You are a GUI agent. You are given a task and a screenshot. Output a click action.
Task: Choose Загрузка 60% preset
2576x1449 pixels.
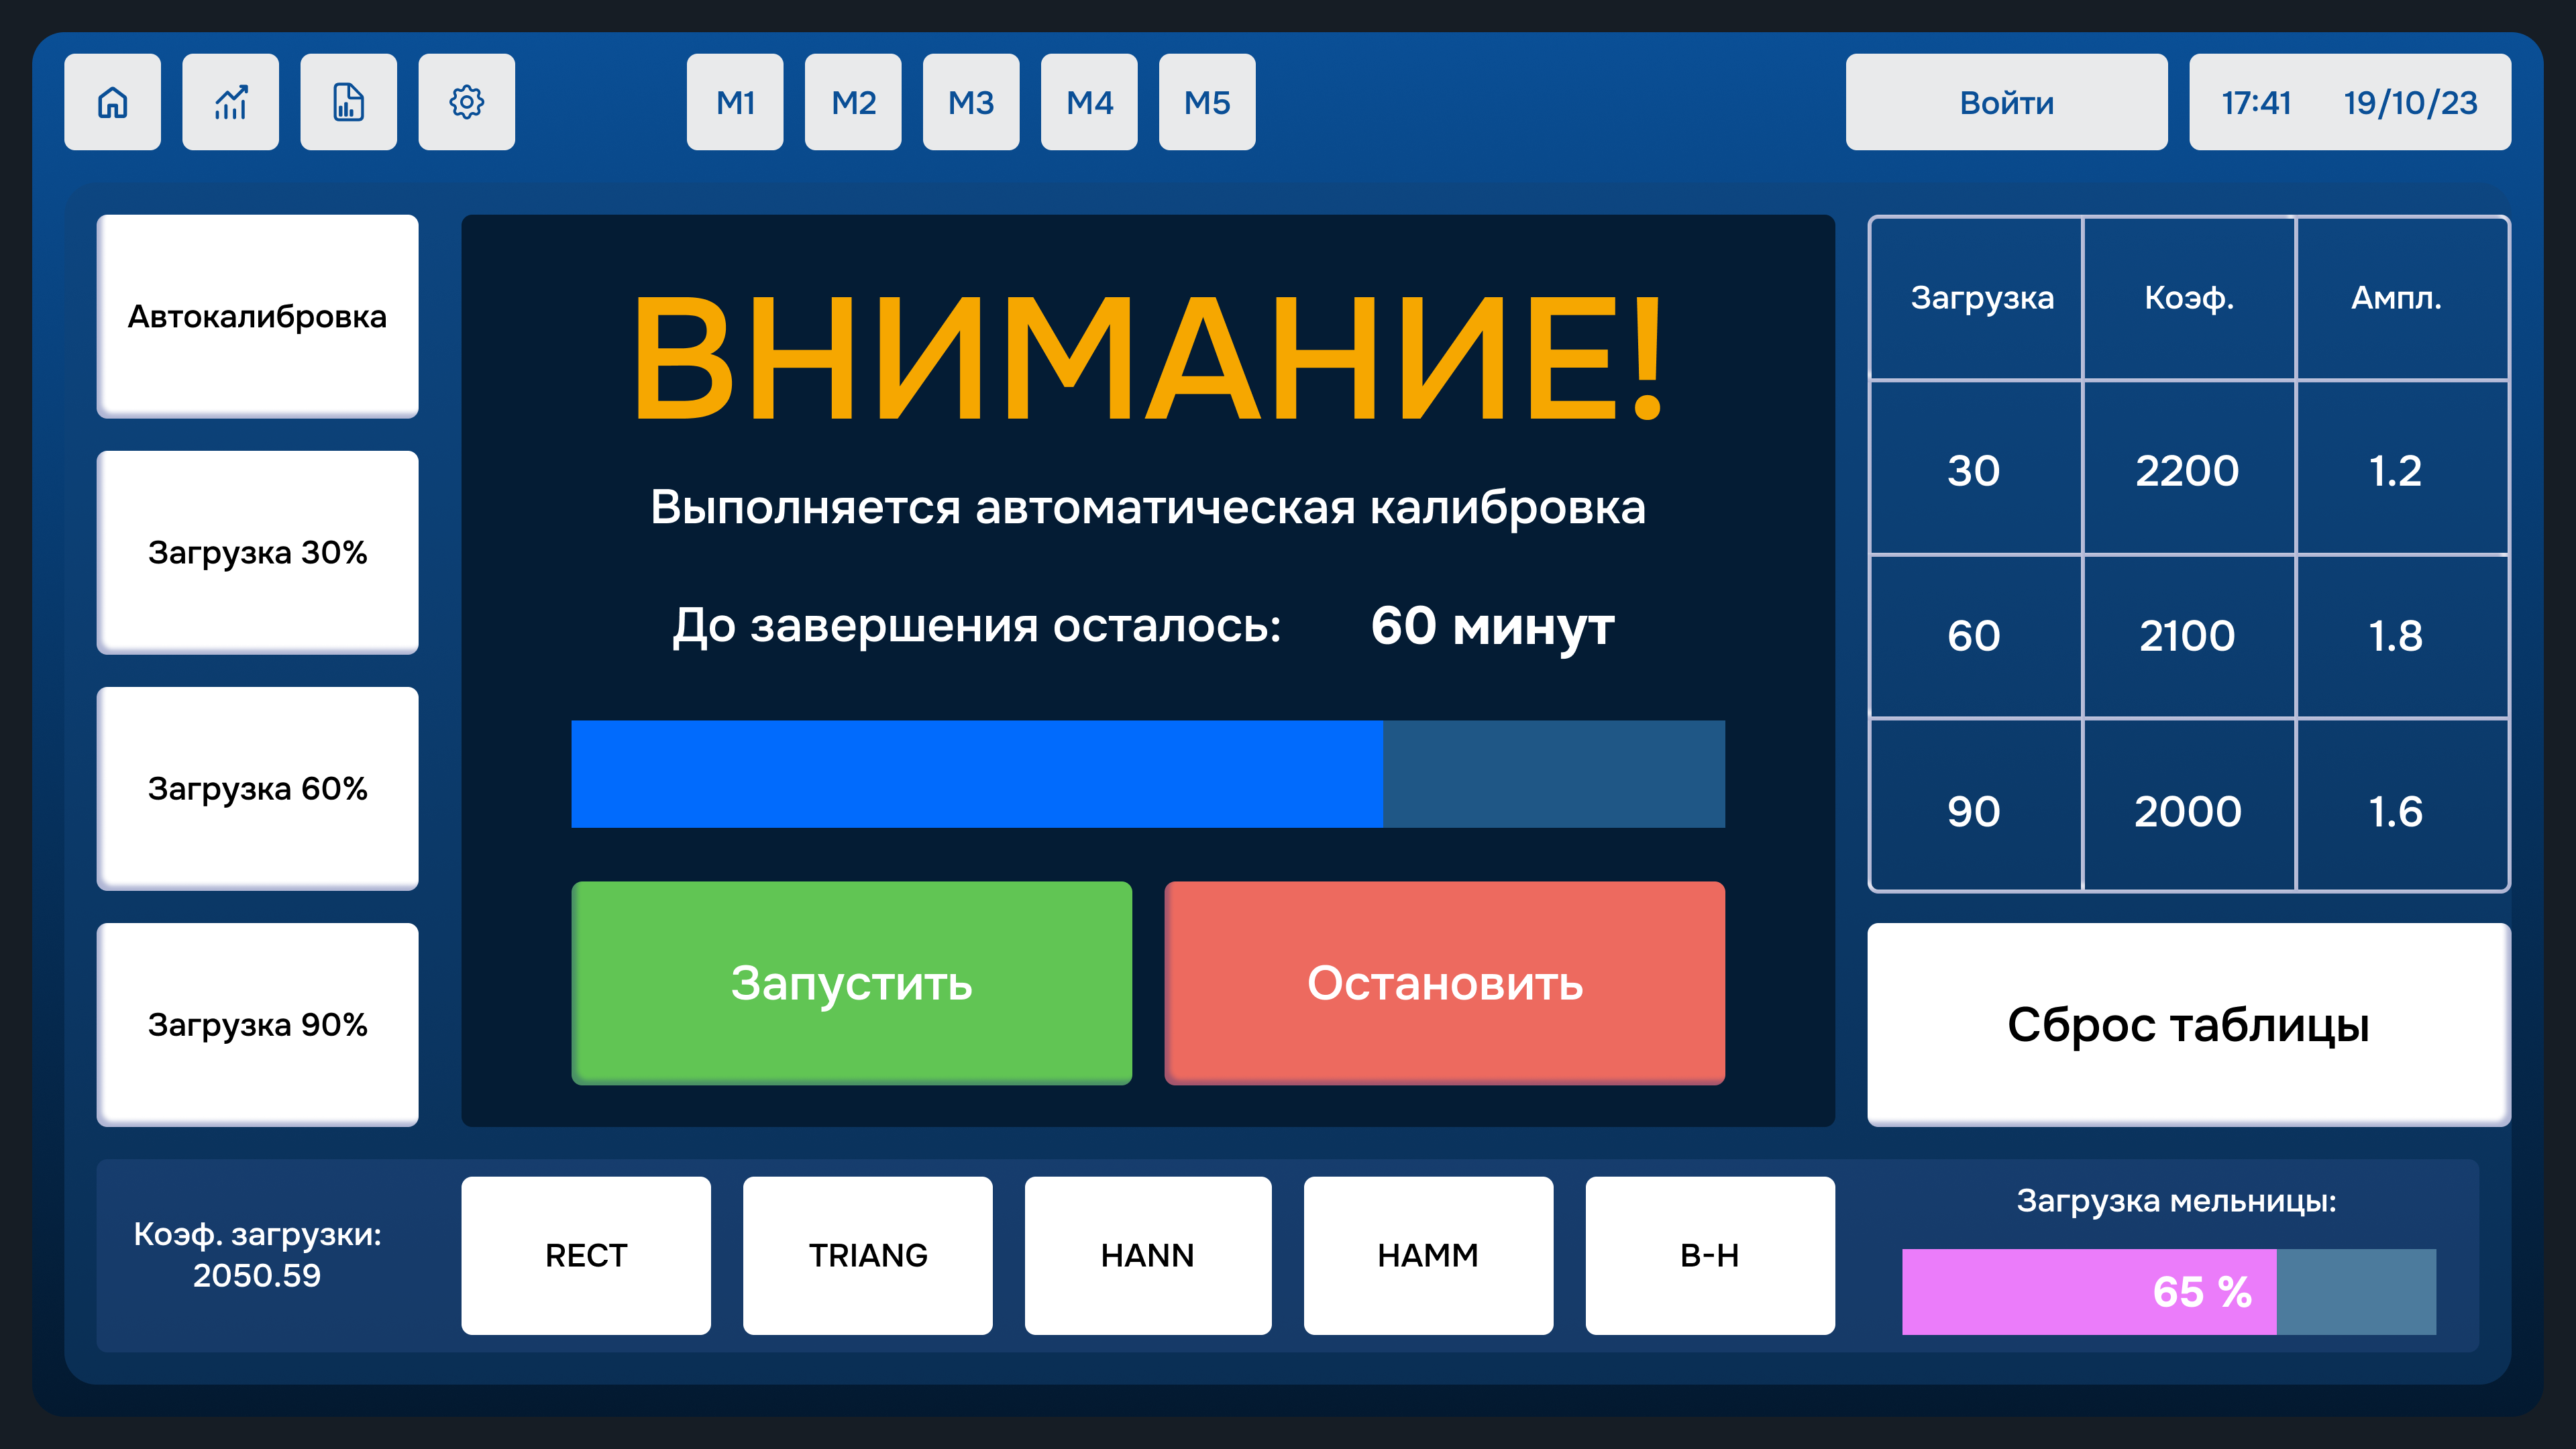[x=257, y=788]
